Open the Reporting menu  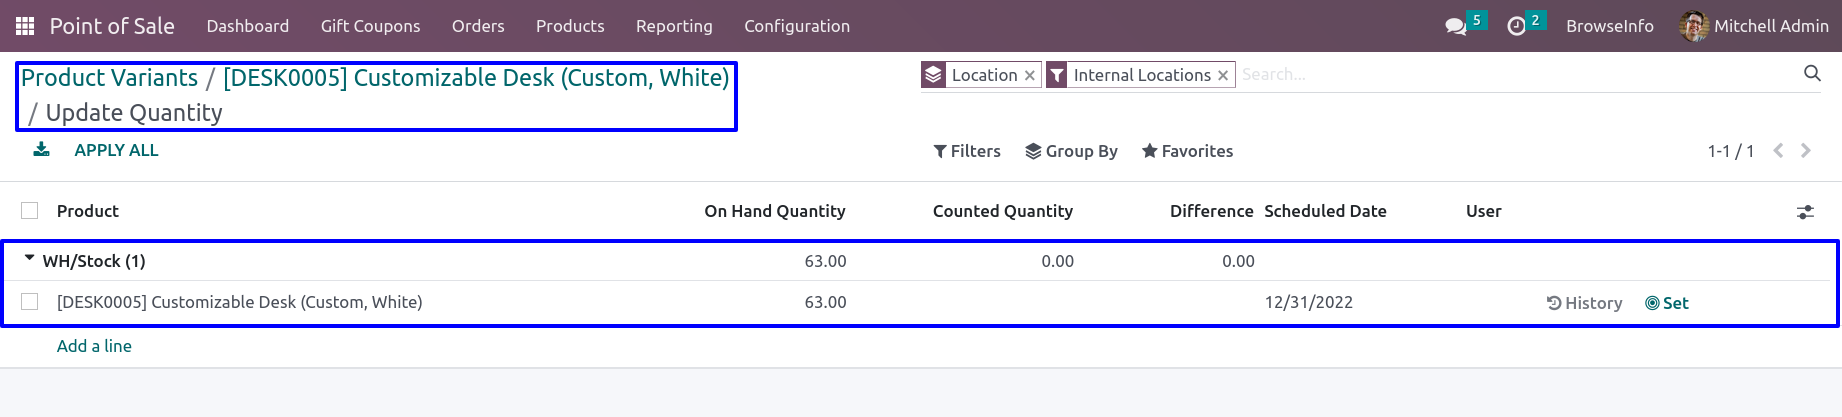(674, 26)
